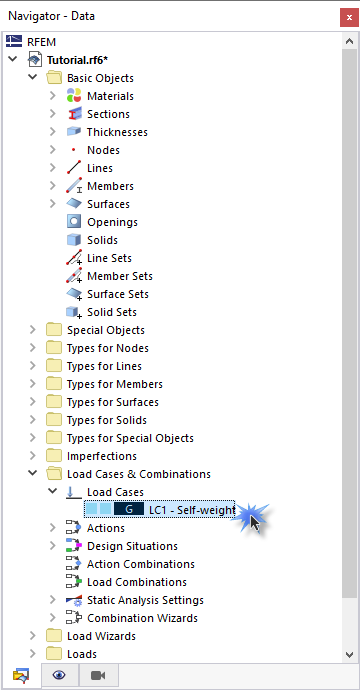The width and height of the screenshot is (360, 690).
Task: Close the Navigator - Data panel
Action: coord(349,18)
